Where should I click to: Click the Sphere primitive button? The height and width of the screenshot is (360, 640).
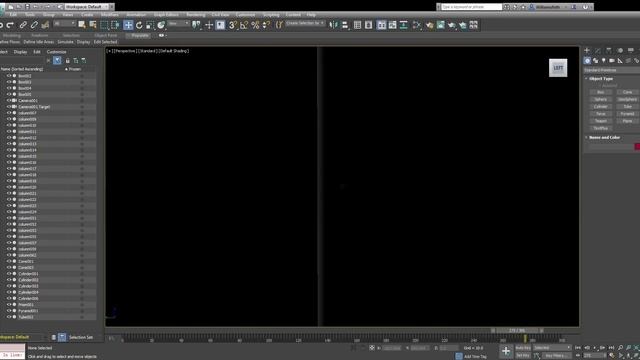point(600,100)
